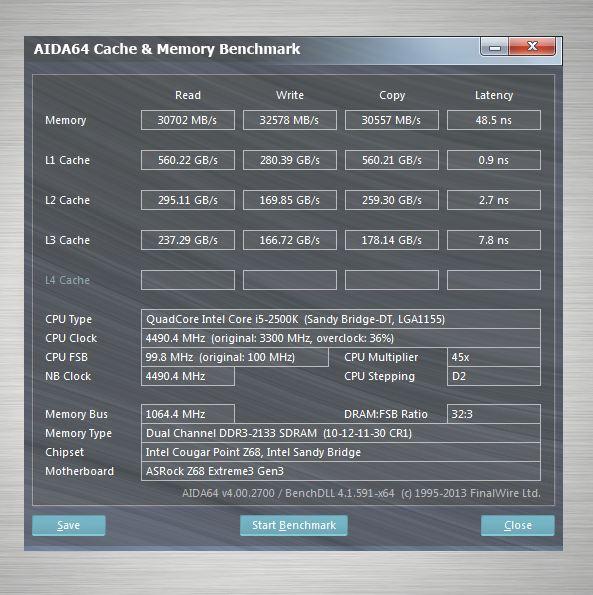Click Start Benchmark button
The height and width of the screenshot is (595, 593).
294,525
